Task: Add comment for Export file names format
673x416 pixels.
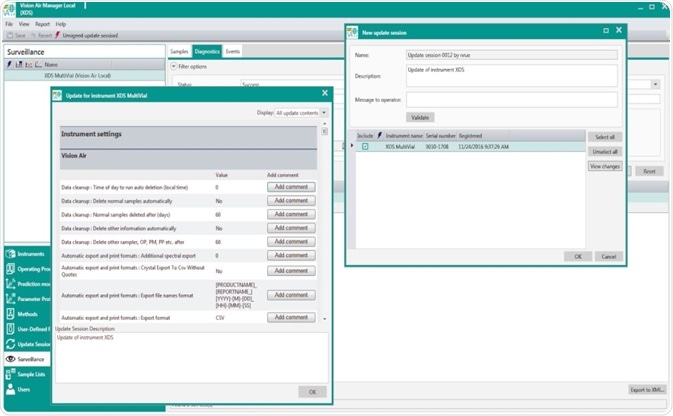Action: point(291,295)
